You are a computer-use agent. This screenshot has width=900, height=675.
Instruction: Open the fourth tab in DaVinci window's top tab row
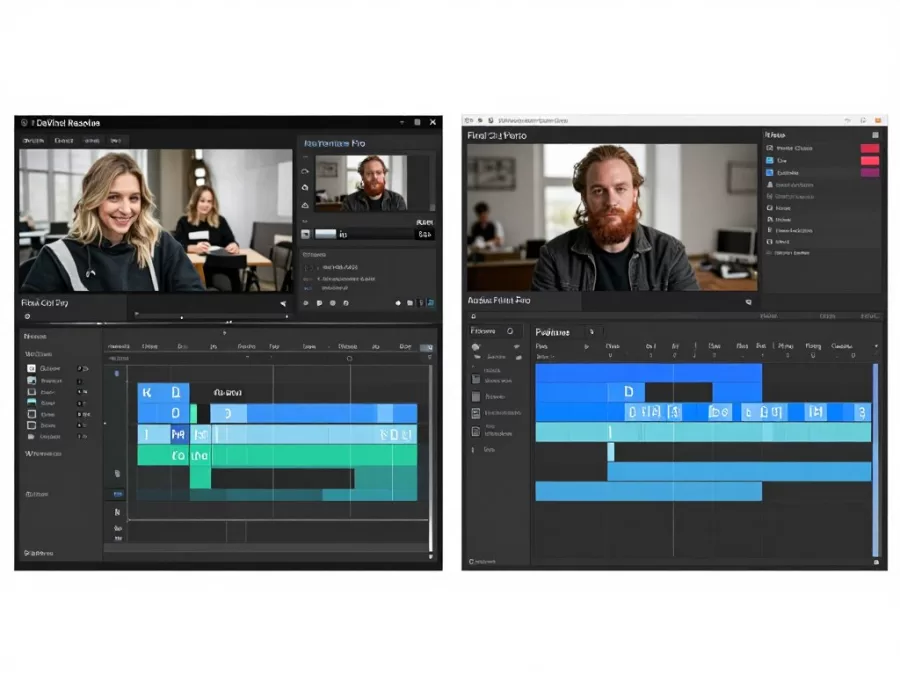(x=116, y=141)
